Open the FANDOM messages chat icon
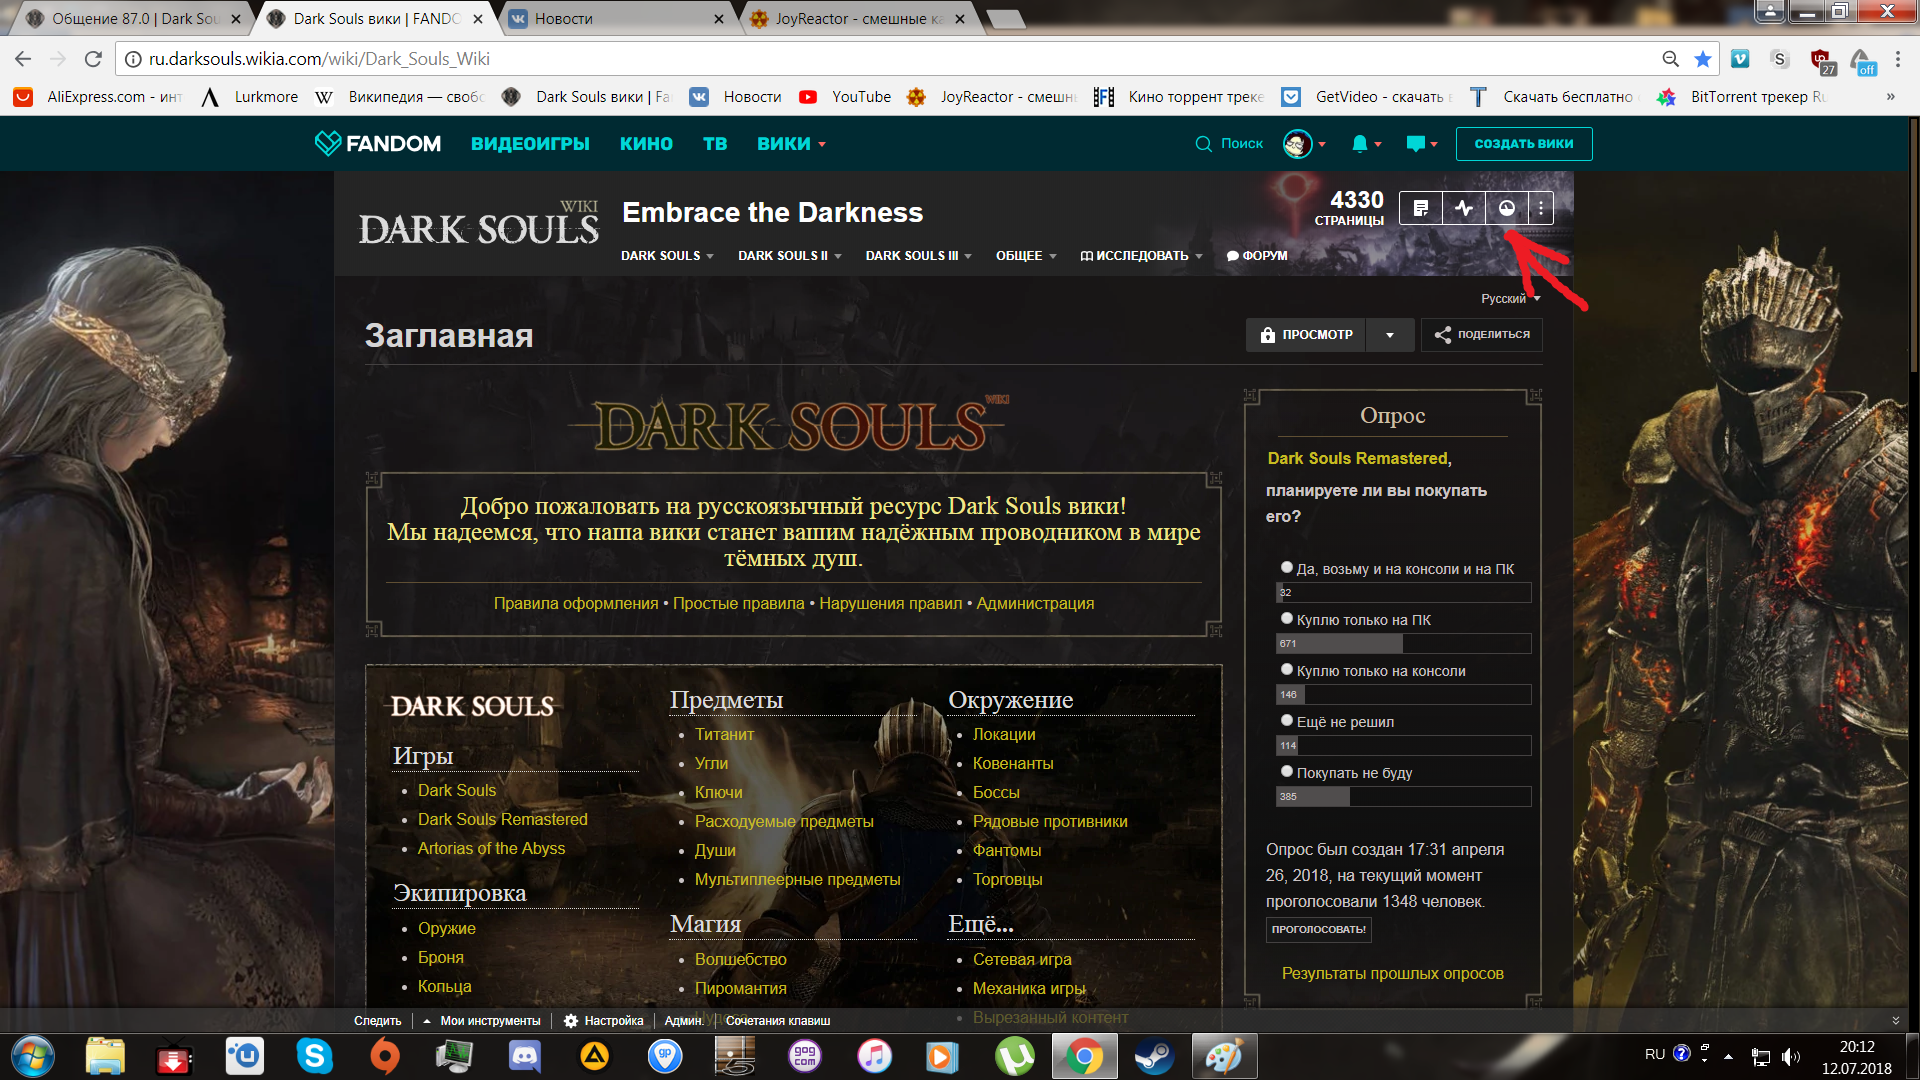This screenshot has width=1920, height=1080. (x=1415, y=143)
